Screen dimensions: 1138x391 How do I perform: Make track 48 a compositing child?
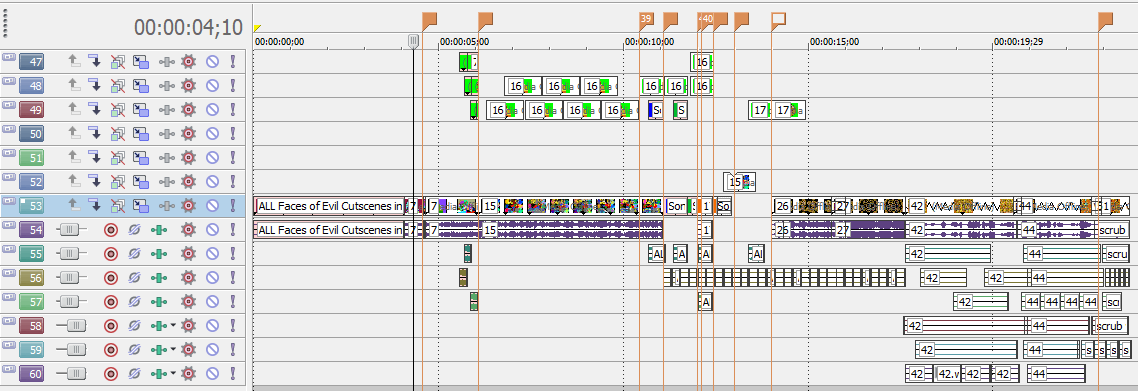(94, 86)
